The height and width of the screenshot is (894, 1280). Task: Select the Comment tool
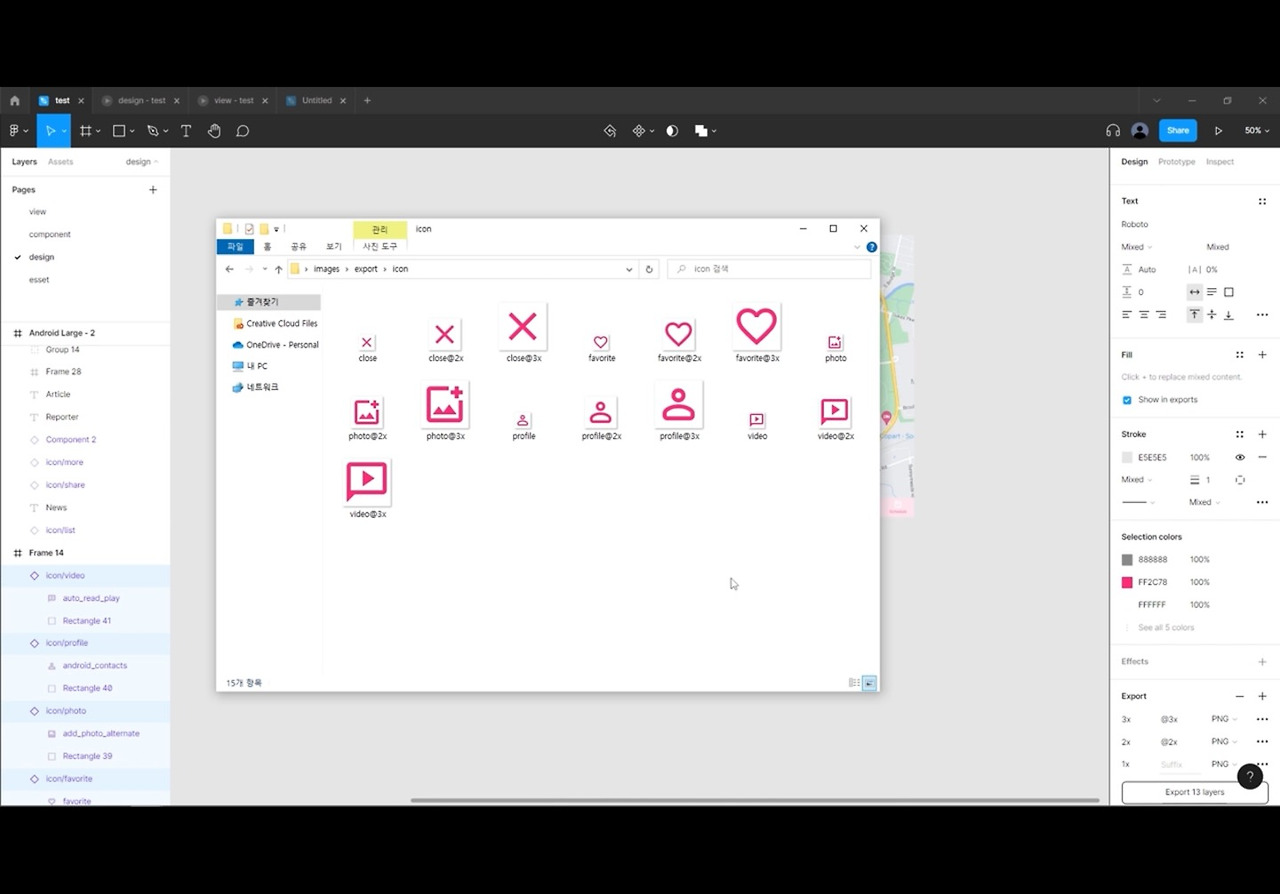(242, 131)
